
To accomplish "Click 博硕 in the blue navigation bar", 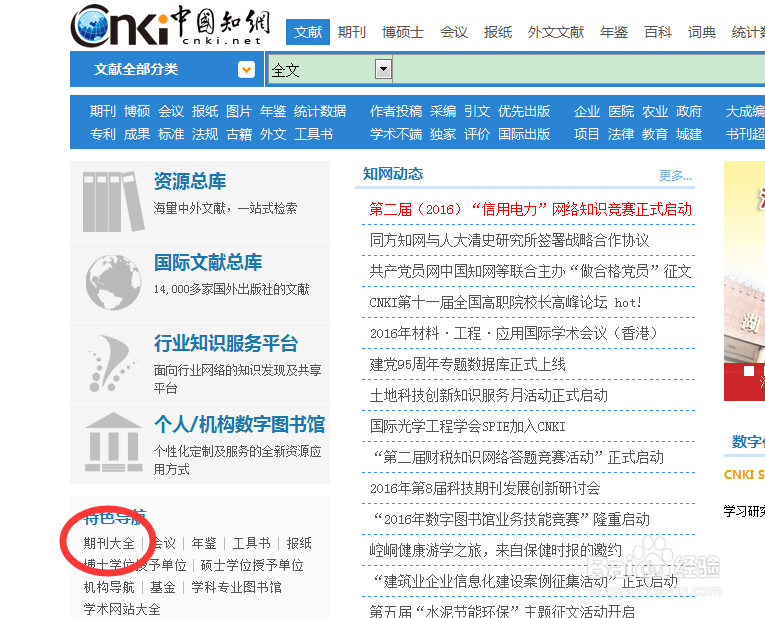I will pyautogui.click(x=137, y=111).
